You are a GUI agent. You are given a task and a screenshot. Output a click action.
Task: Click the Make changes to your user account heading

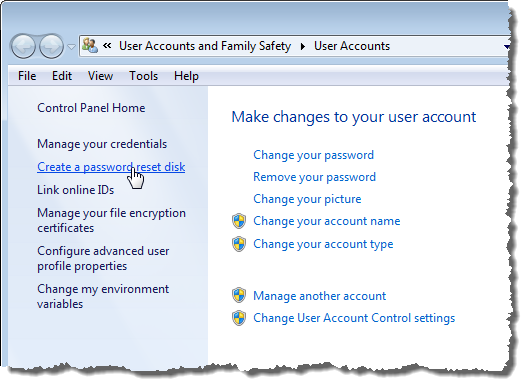click(354, 117)
